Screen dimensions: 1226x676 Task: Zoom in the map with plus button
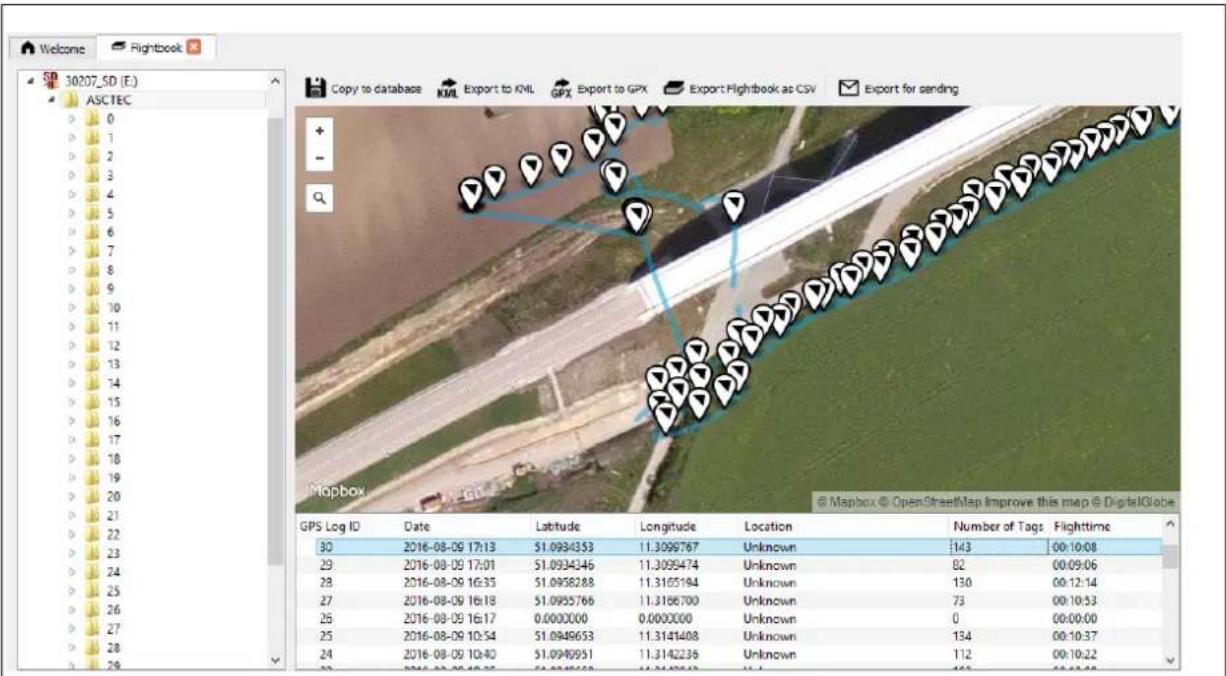pos(319,131)
